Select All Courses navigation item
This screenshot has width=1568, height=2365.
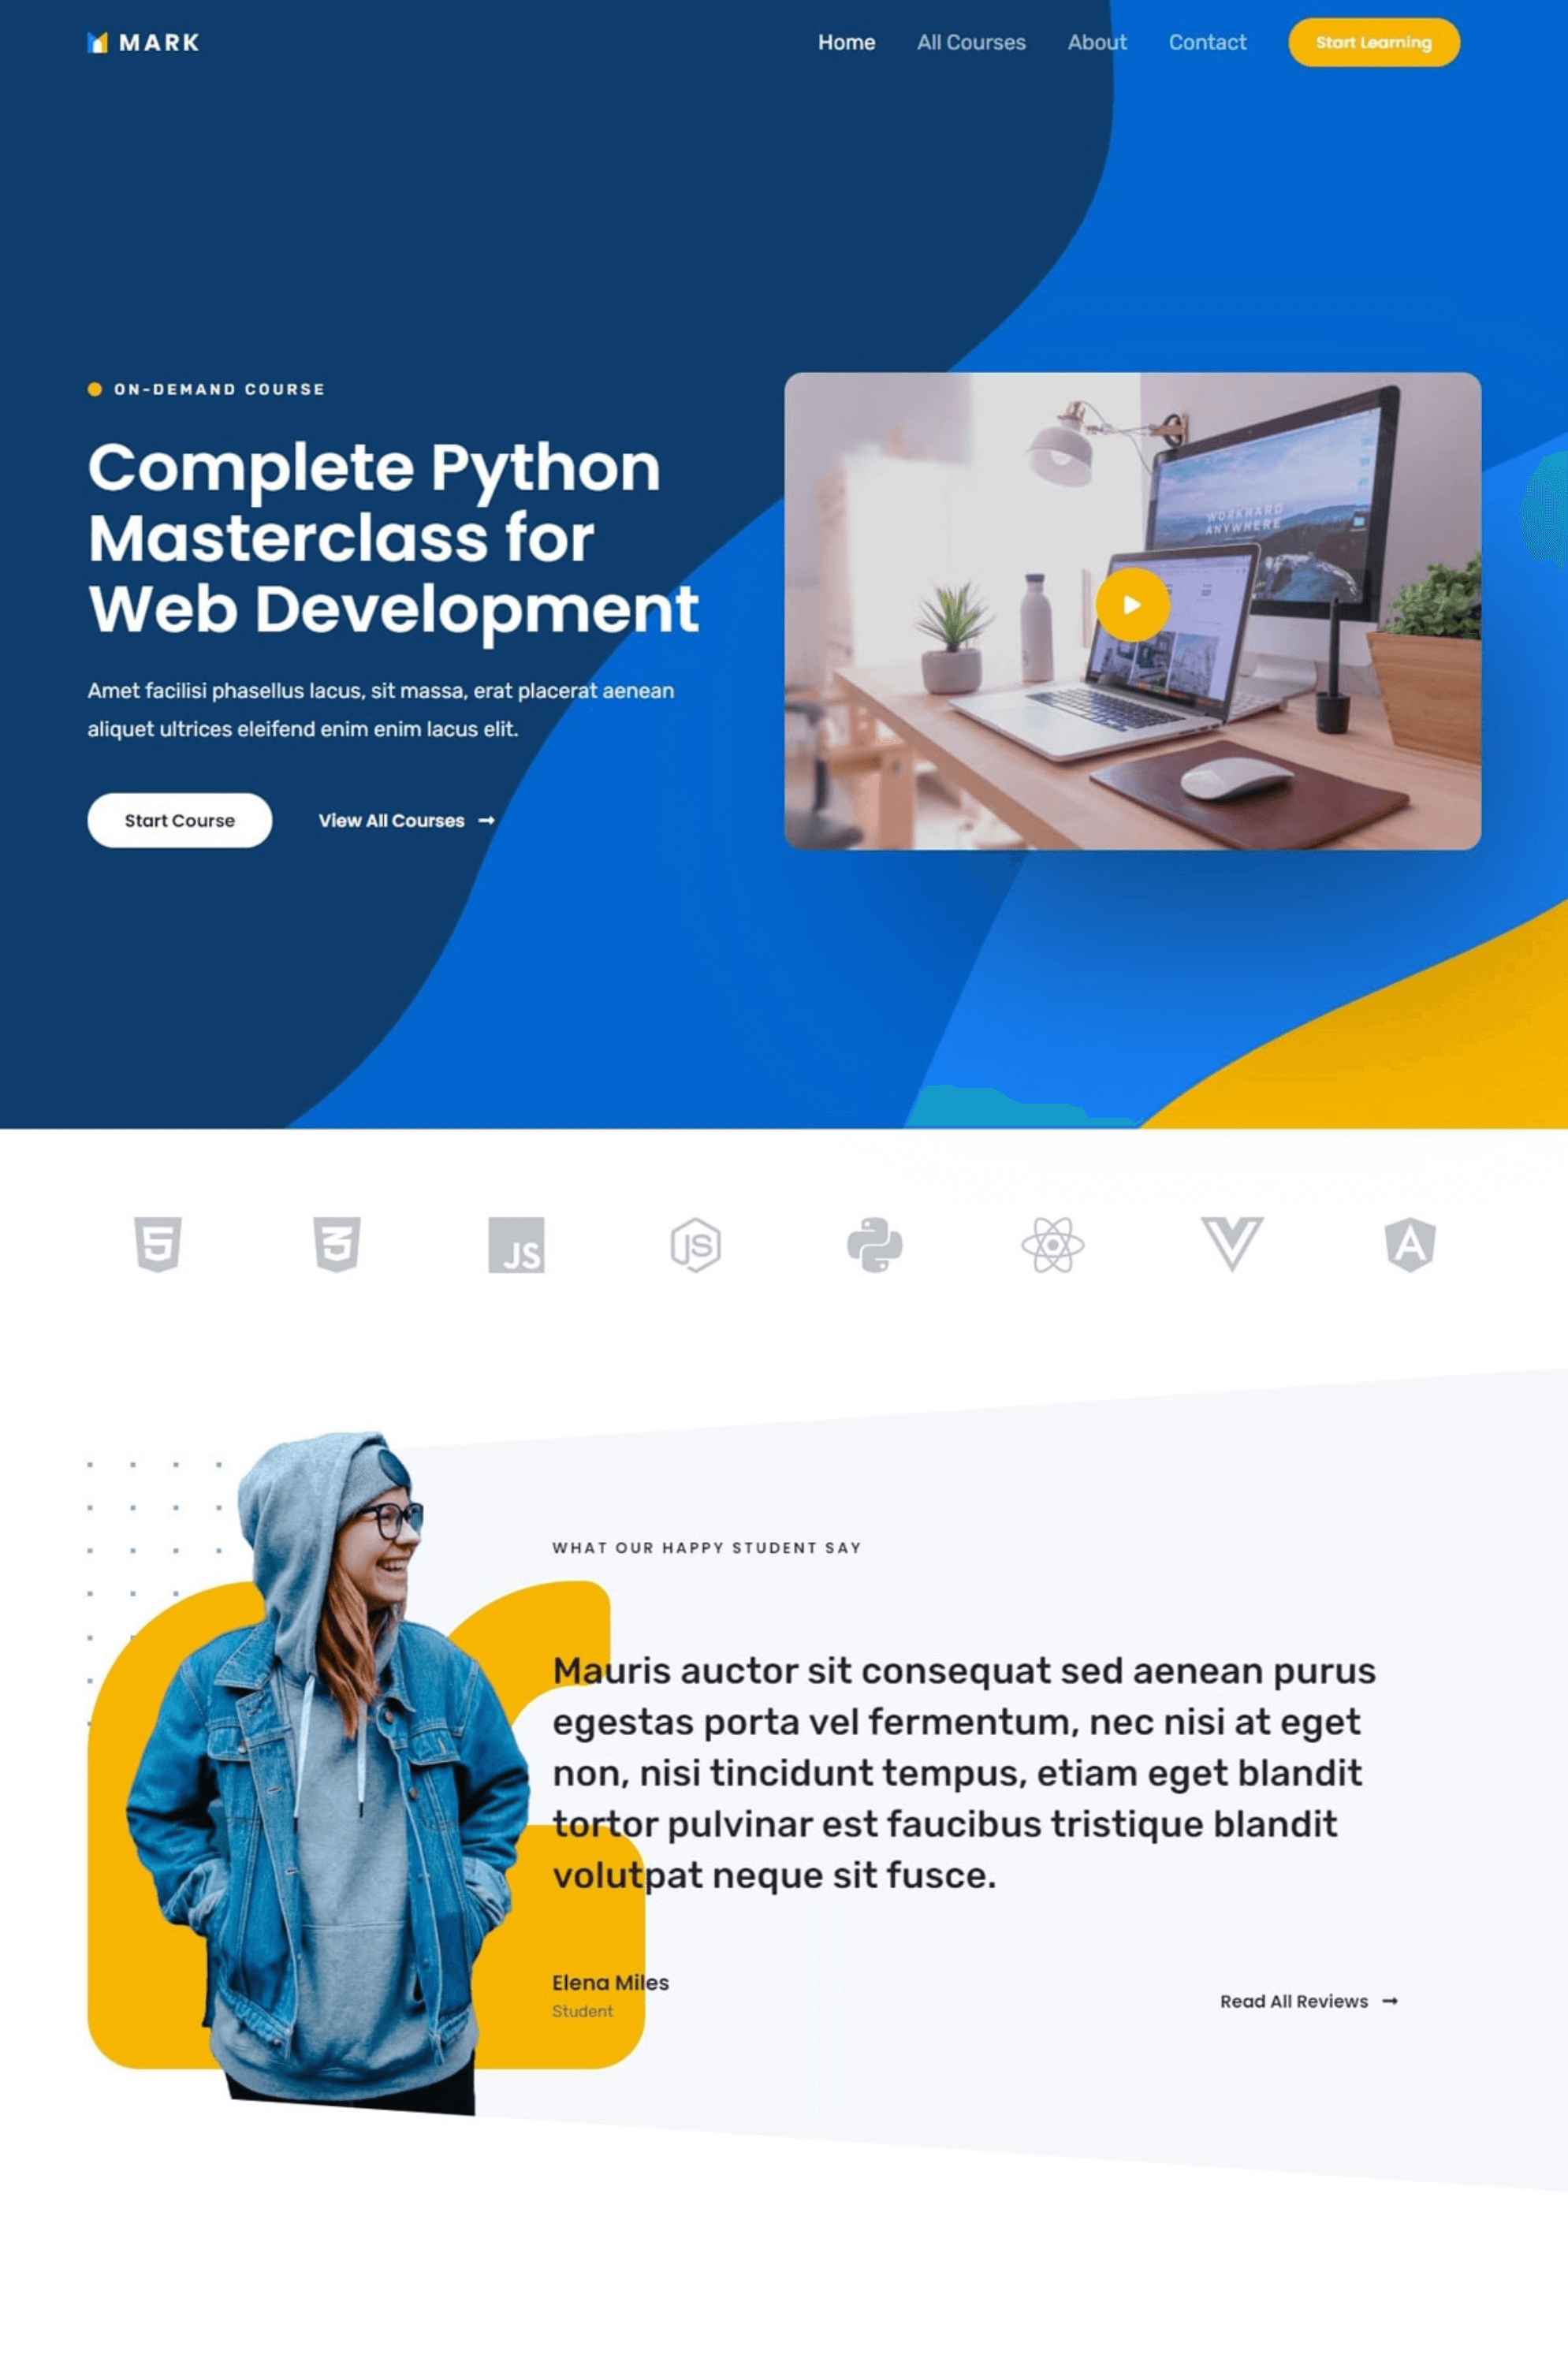click(x=971, y=42)
